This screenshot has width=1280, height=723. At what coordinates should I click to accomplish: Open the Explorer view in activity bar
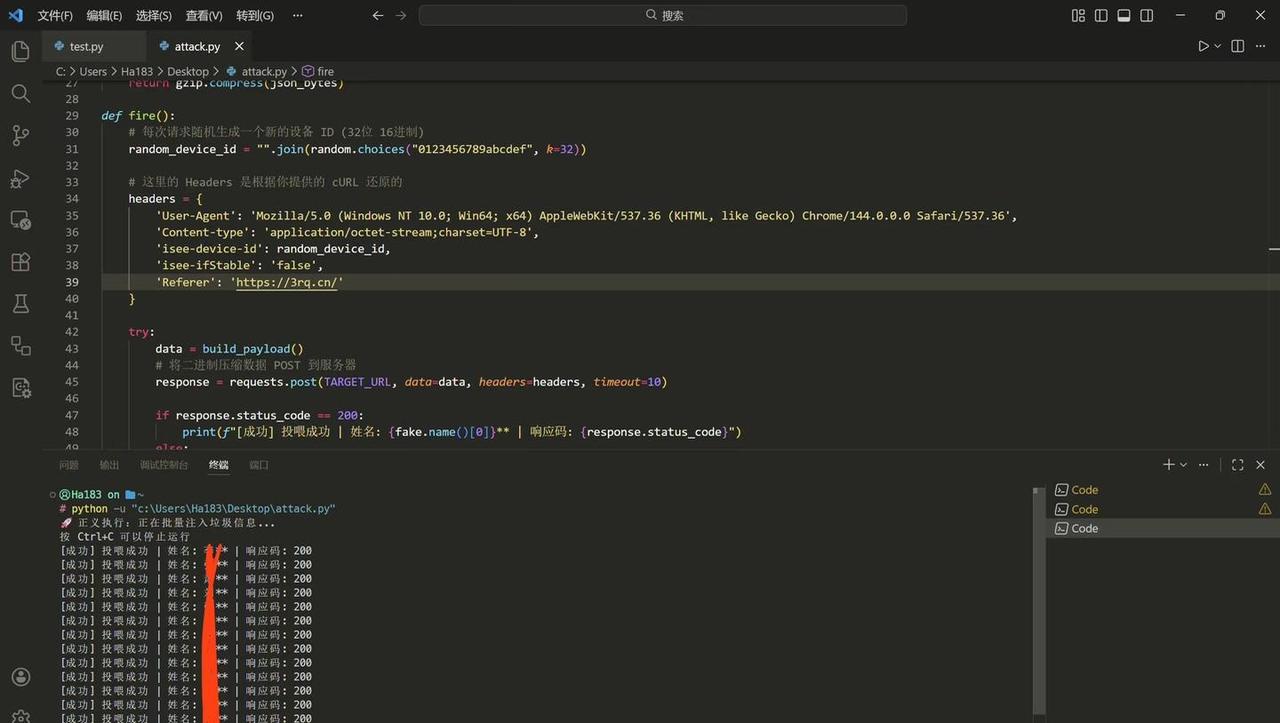pos(20,51)
